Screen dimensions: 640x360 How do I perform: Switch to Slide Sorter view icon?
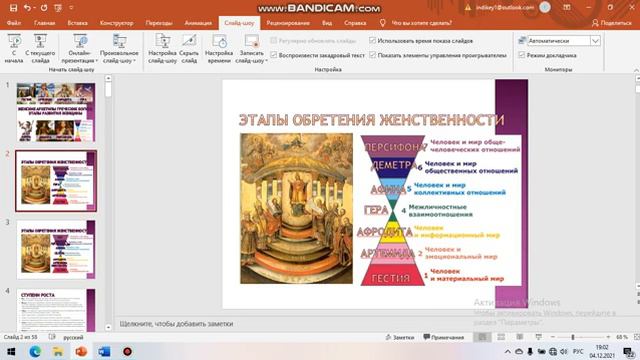[x=501, y=337]
